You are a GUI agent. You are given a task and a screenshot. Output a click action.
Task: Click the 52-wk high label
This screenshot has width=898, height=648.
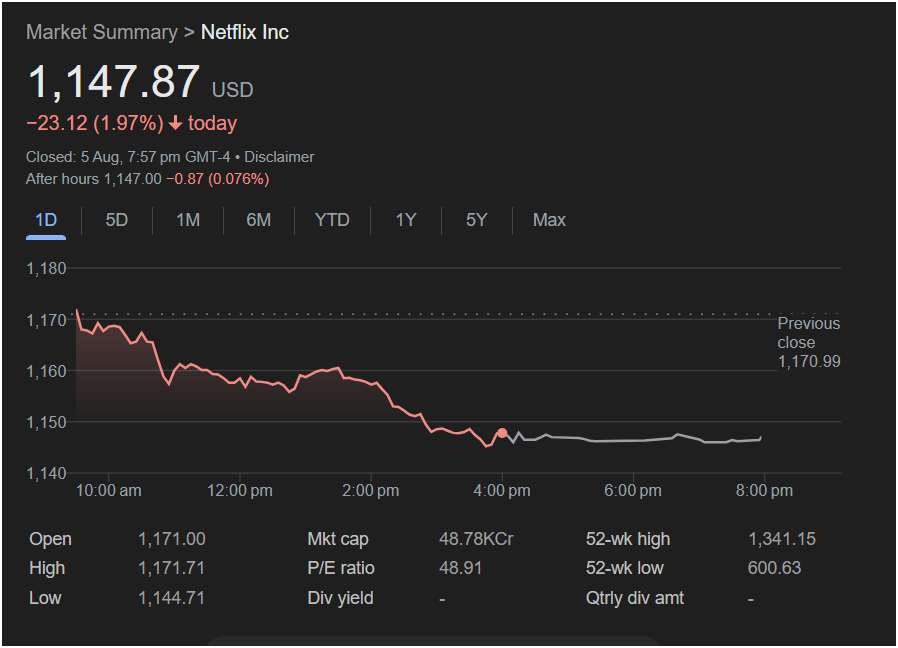(x=628, y=539)
